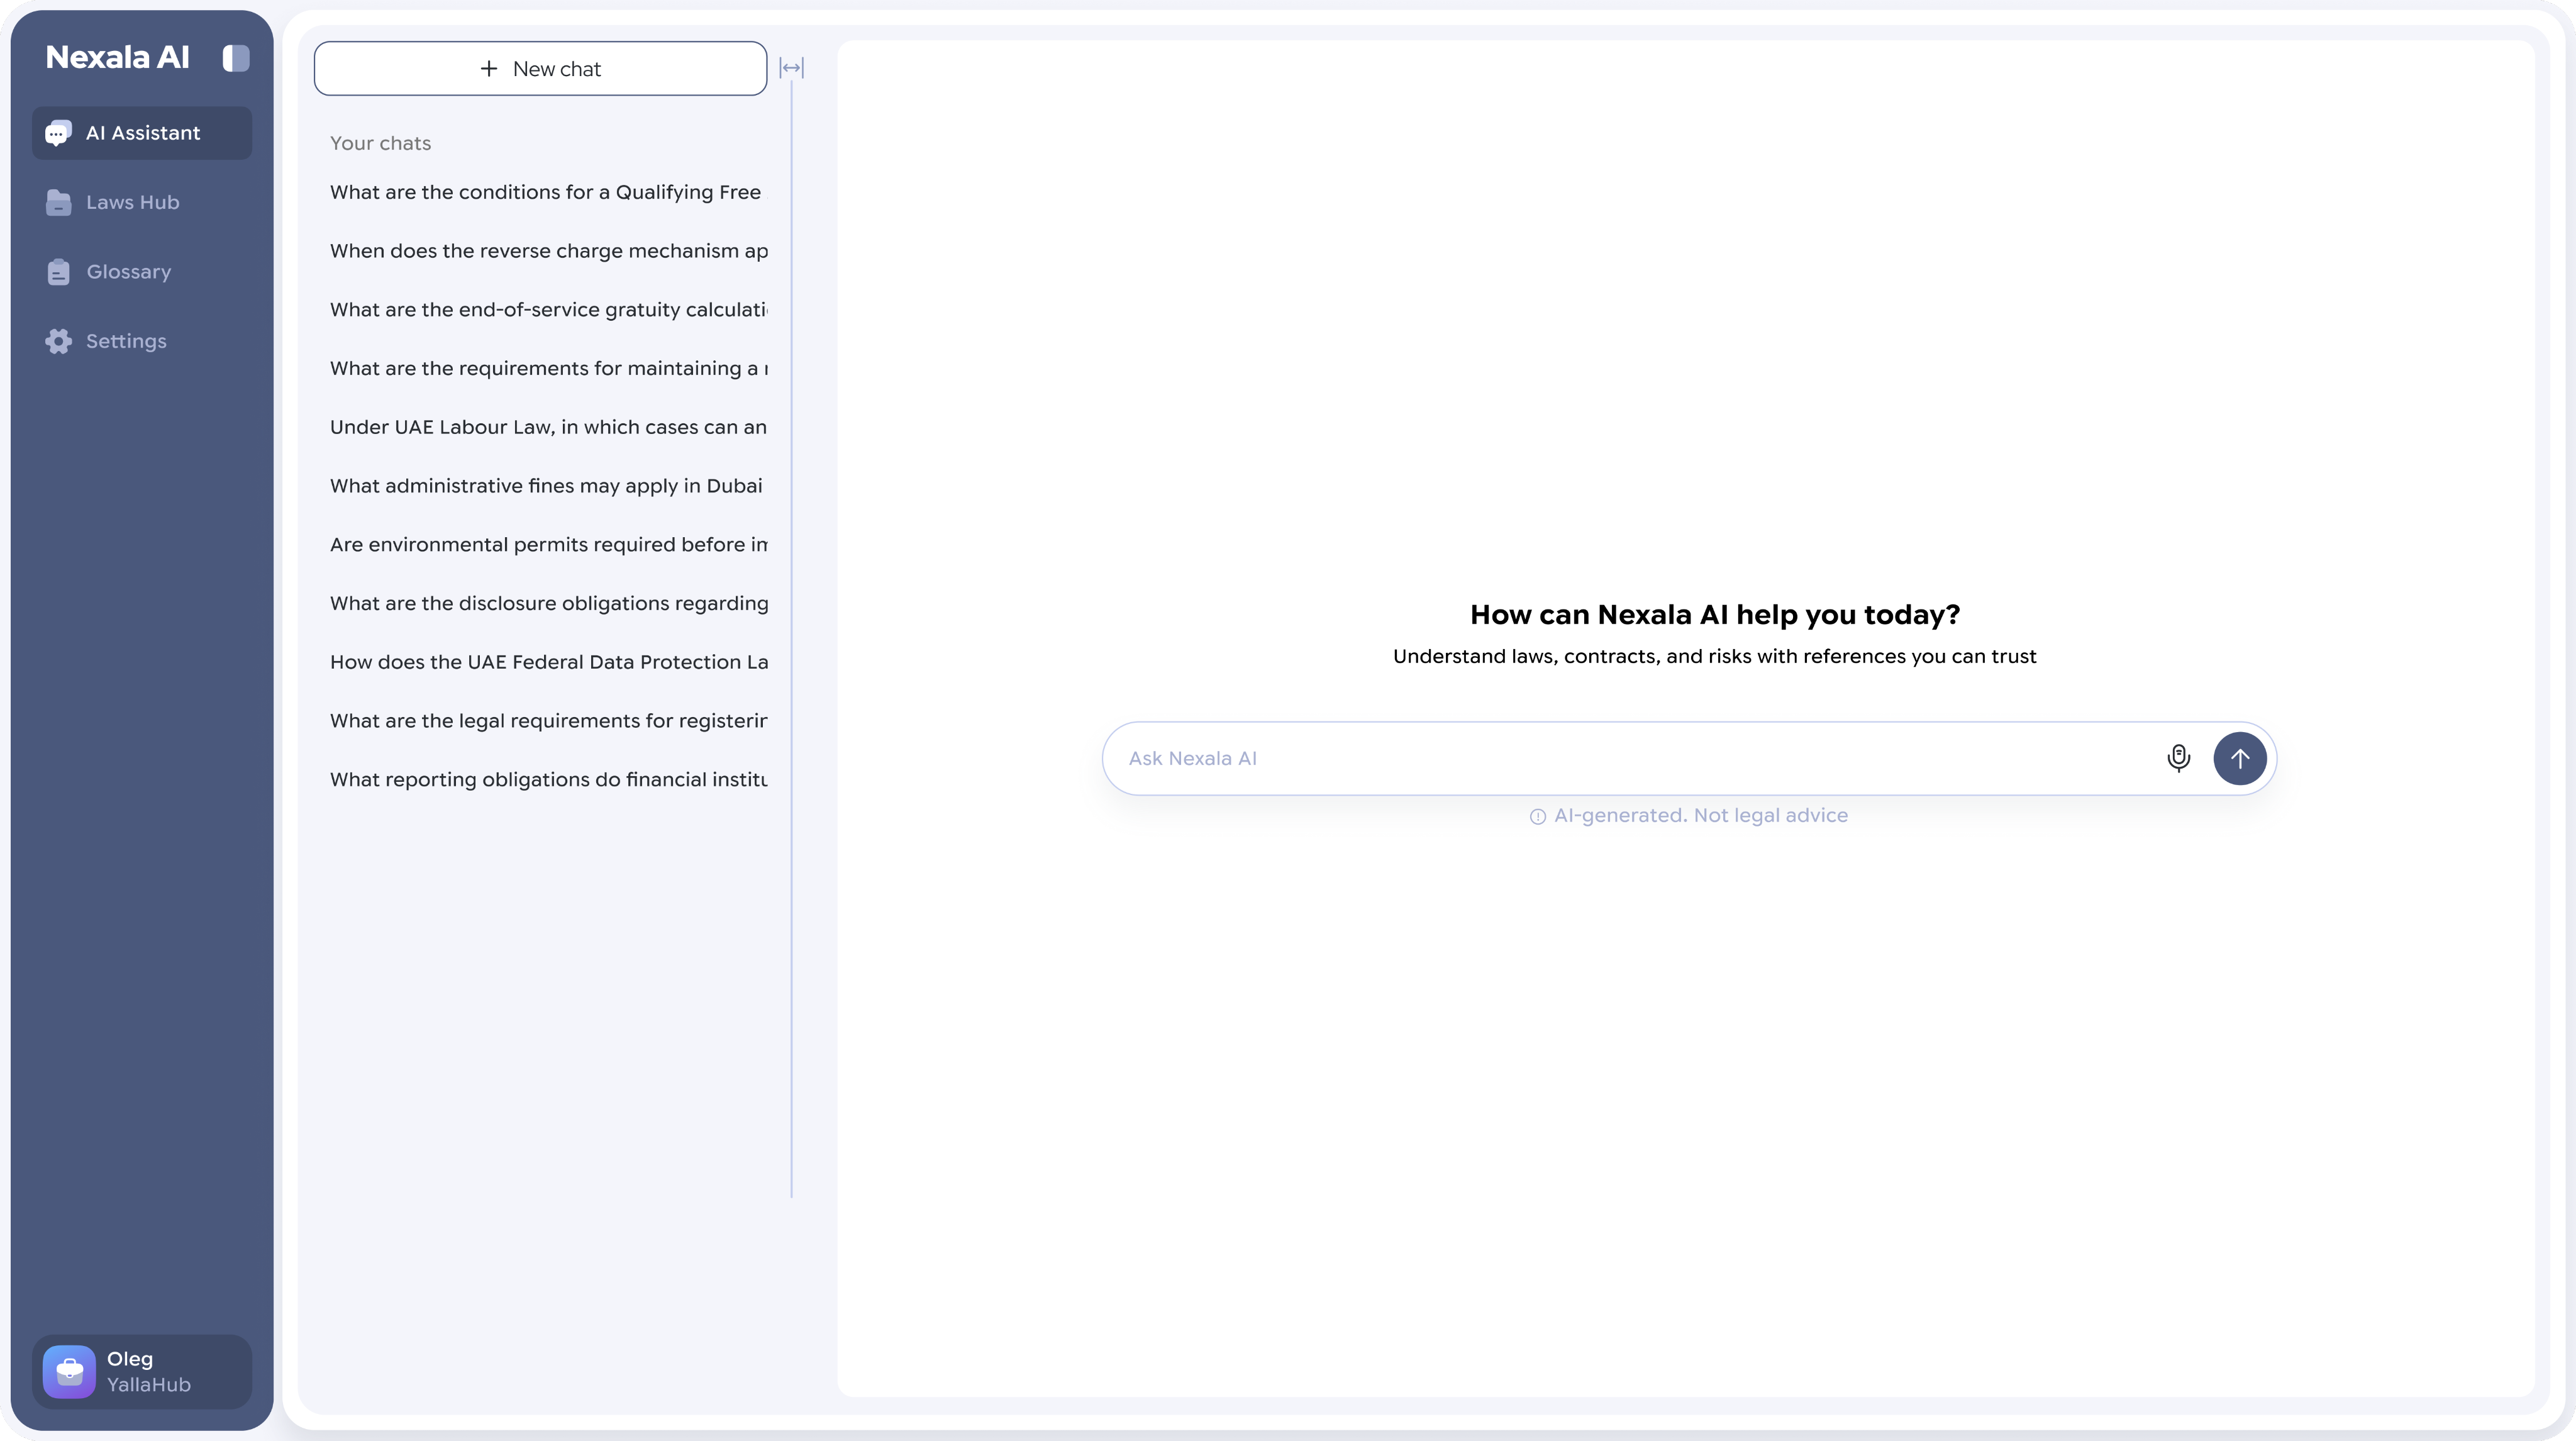This screenshot has height=1441, width=2576.
Task: Open the Laws Hub menu item
Action: (132, 202)
